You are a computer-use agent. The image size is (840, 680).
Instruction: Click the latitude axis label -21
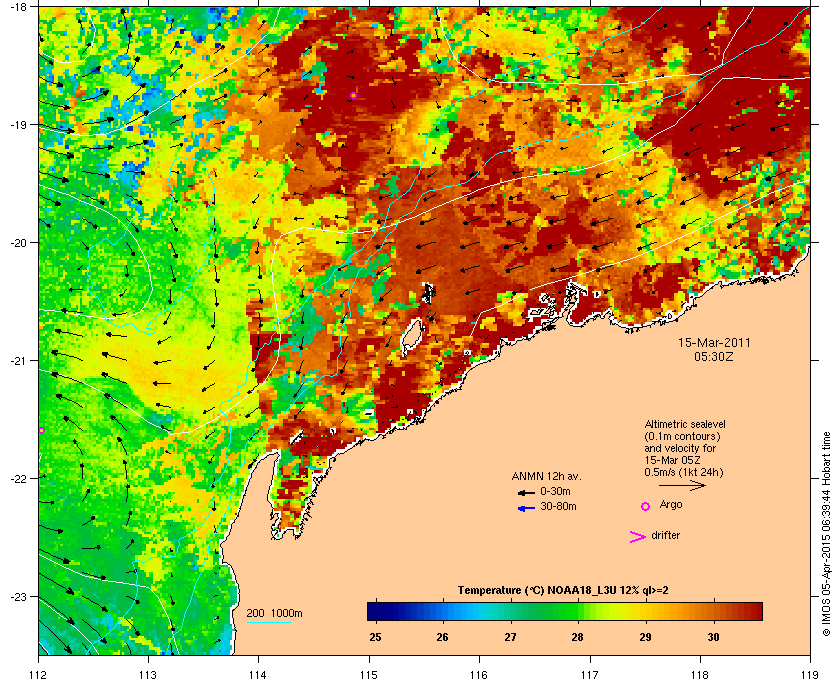(18, 361)
